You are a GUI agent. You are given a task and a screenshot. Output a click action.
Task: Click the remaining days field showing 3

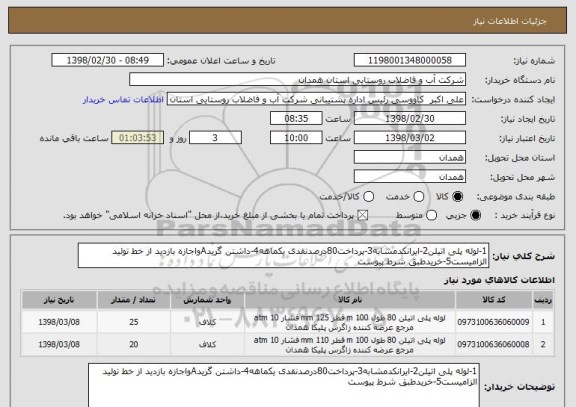[215, 138]
